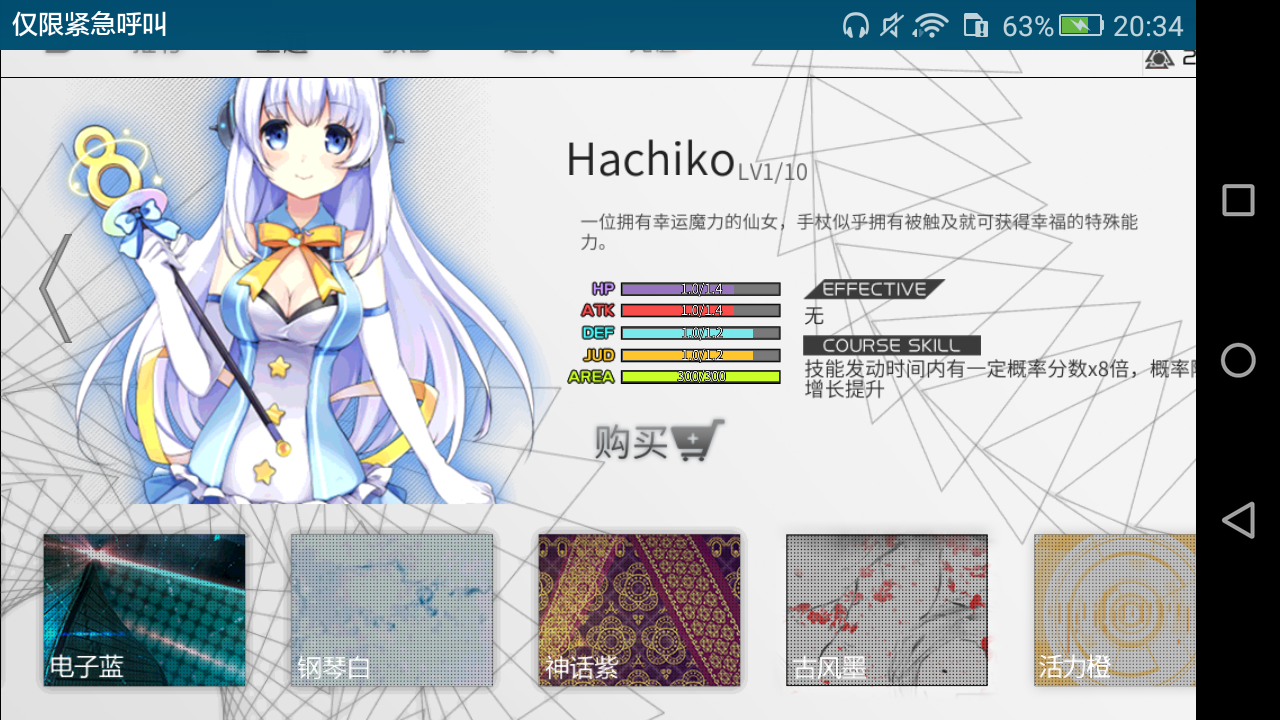Tap the battery status icon
The image size is (1280, 720).
click(1081, 26)
